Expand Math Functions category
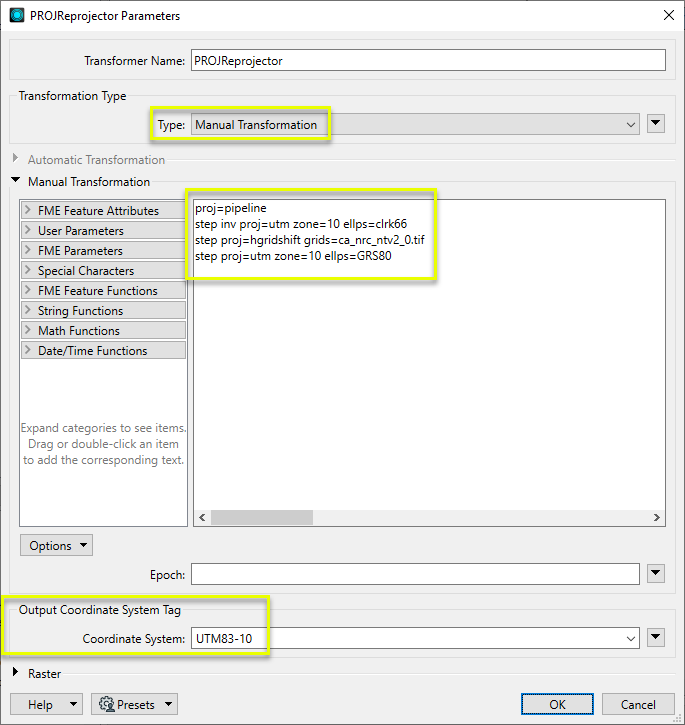This screenshot has height=725, width=685. [x=28, y=331]
